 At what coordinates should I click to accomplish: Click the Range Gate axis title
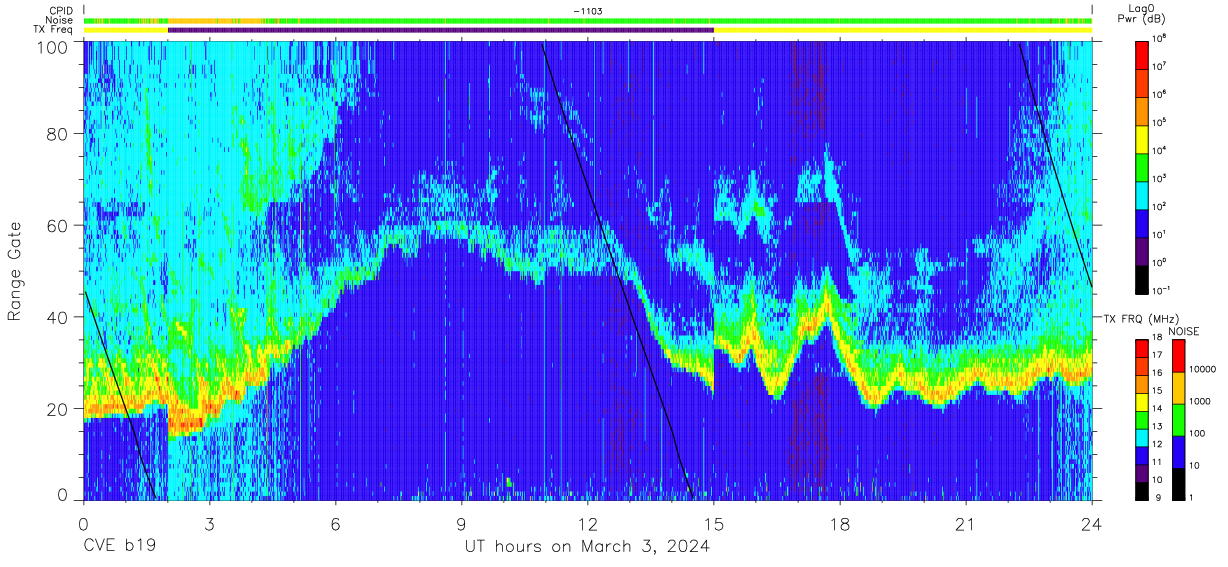[15, 272]
